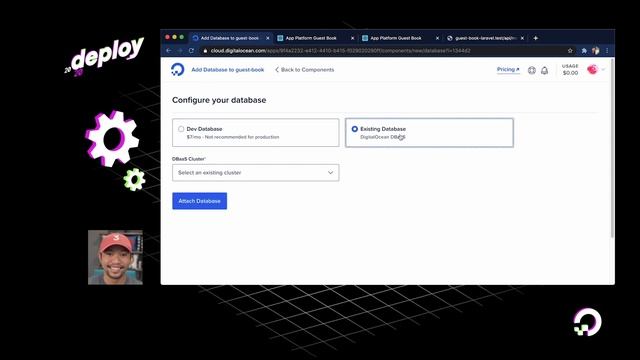
Task: Follow the Back to Components link
Action: 304,70
